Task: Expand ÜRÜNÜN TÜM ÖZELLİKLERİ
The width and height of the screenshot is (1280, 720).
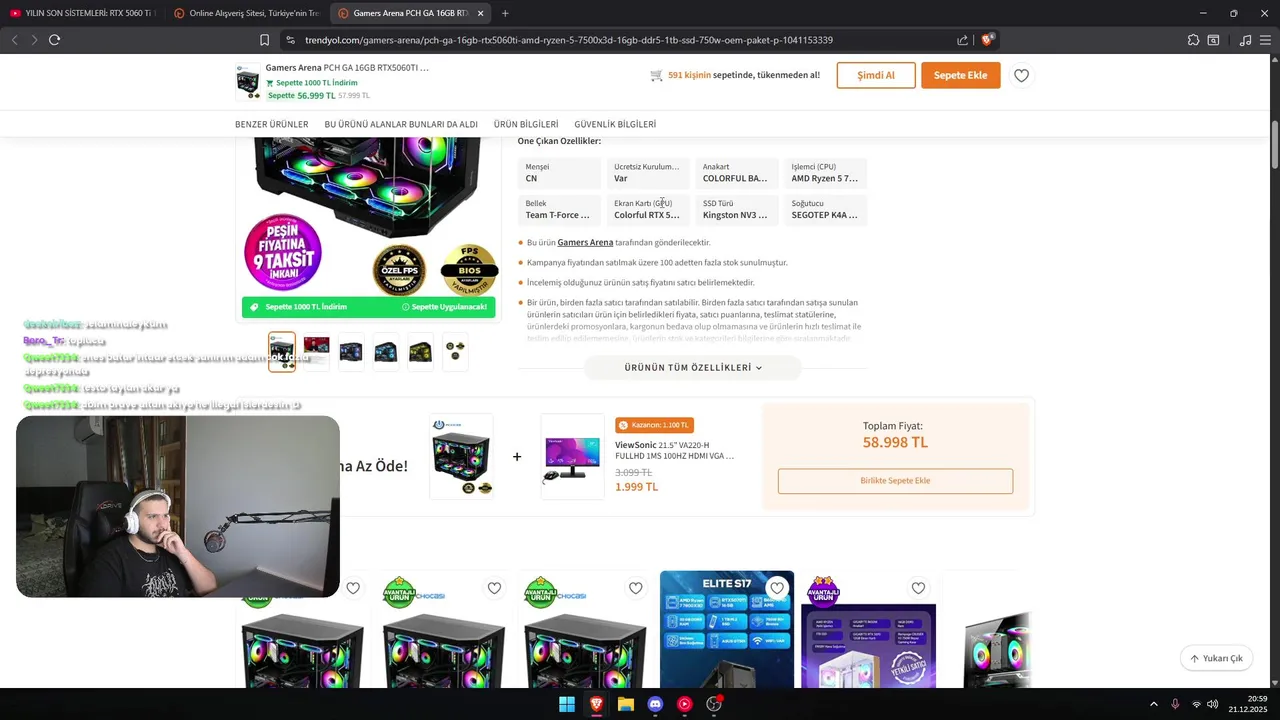Action: (693, 368)
